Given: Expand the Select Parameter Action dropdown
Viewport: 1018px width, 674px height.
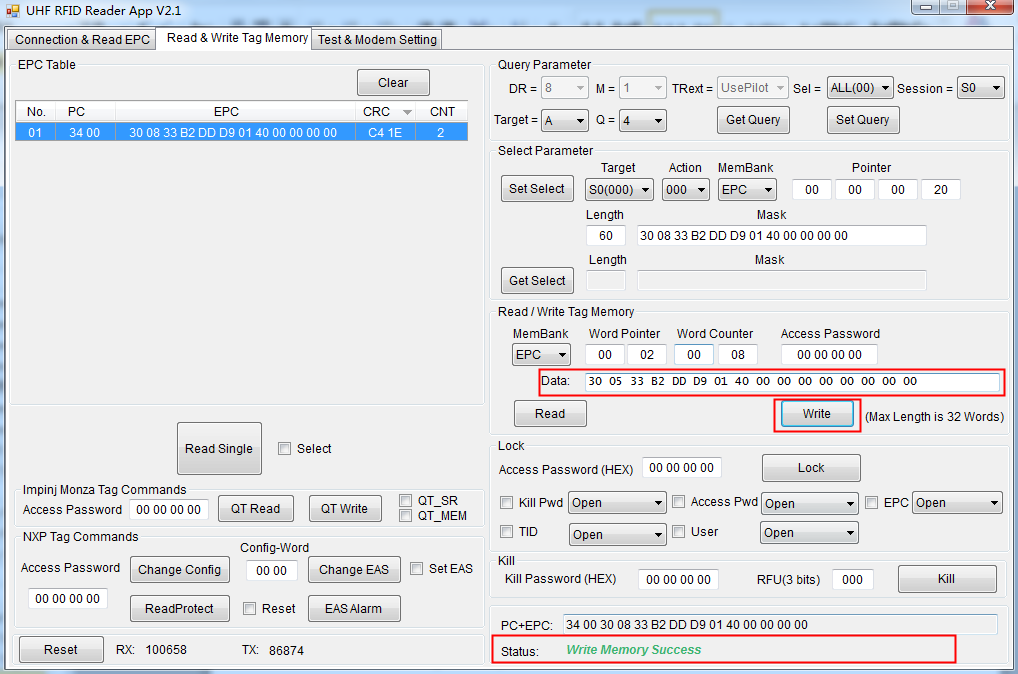Looking at the screenshot, I should (686, 189).
